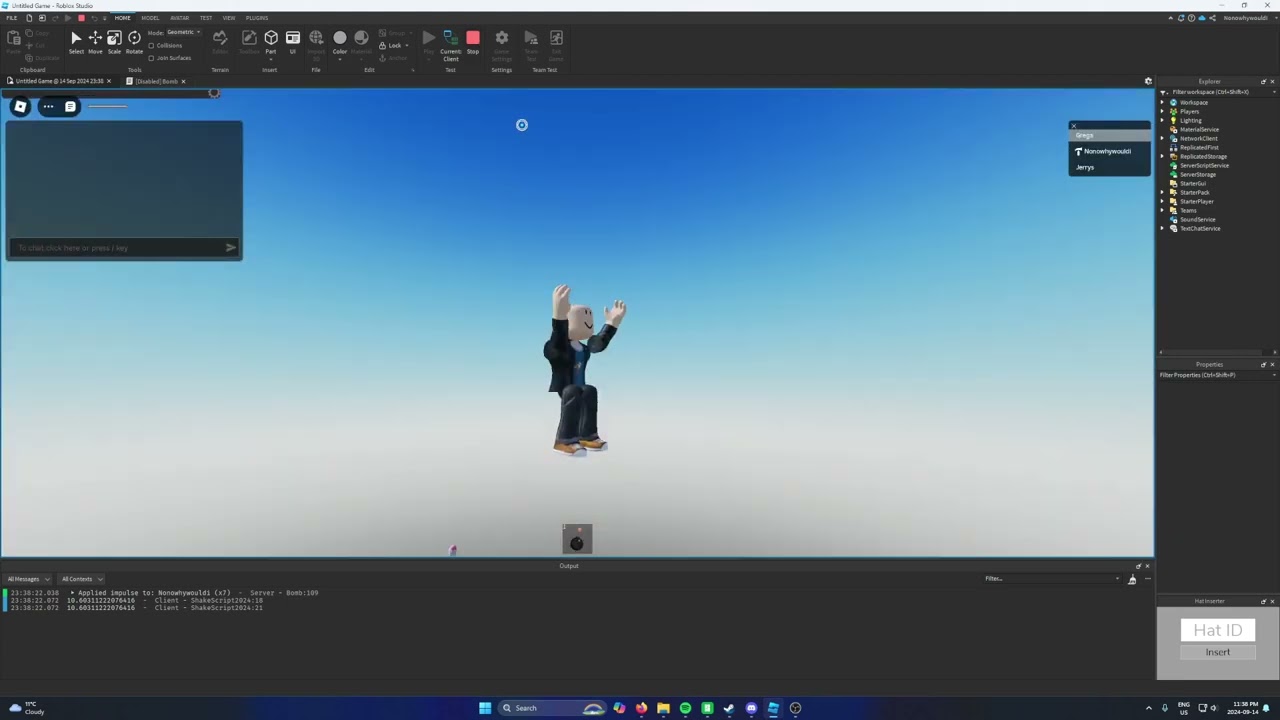Stop the running playtest

coord(473,42)
